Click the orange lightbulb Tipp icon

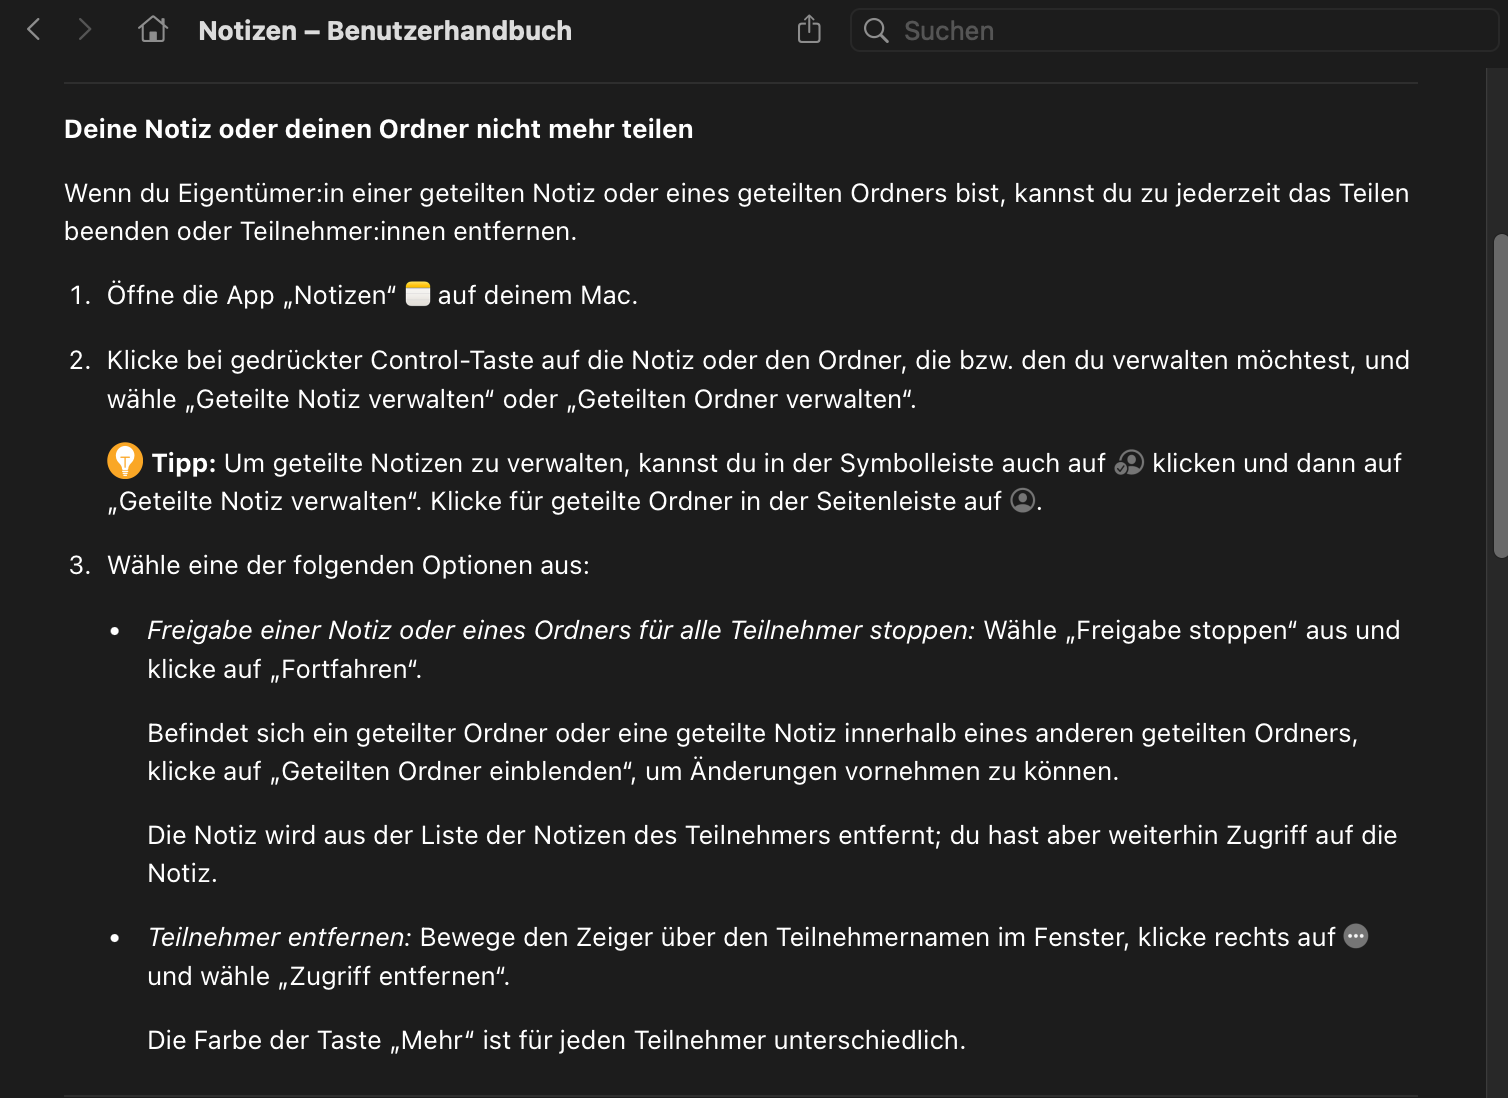pyautogui.click(x=125, y=461)
